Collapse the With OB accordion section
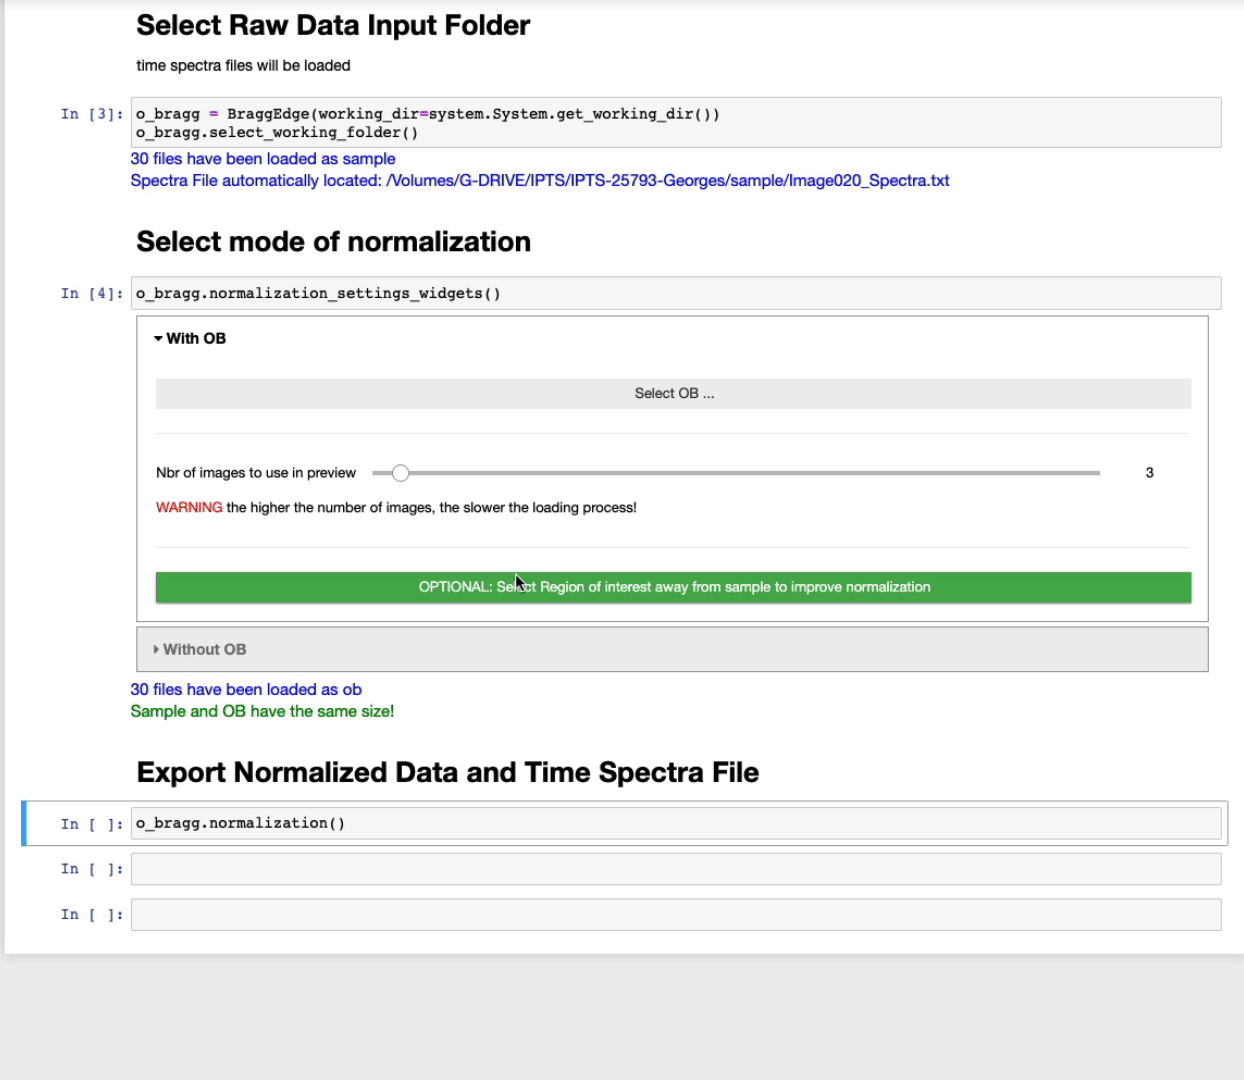 (x=190, y=339)
